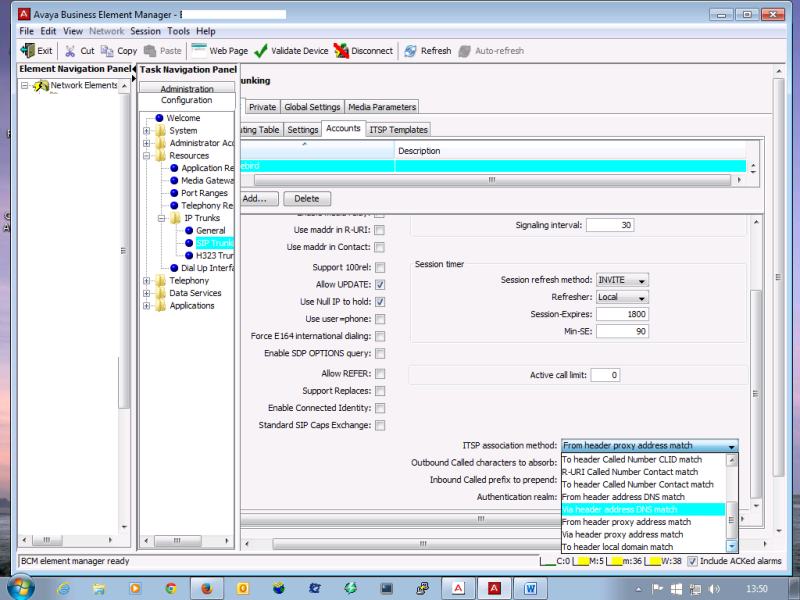
Task: Toggle Include ACKed alarms checkbox
Action: click(x=692, y=561)
